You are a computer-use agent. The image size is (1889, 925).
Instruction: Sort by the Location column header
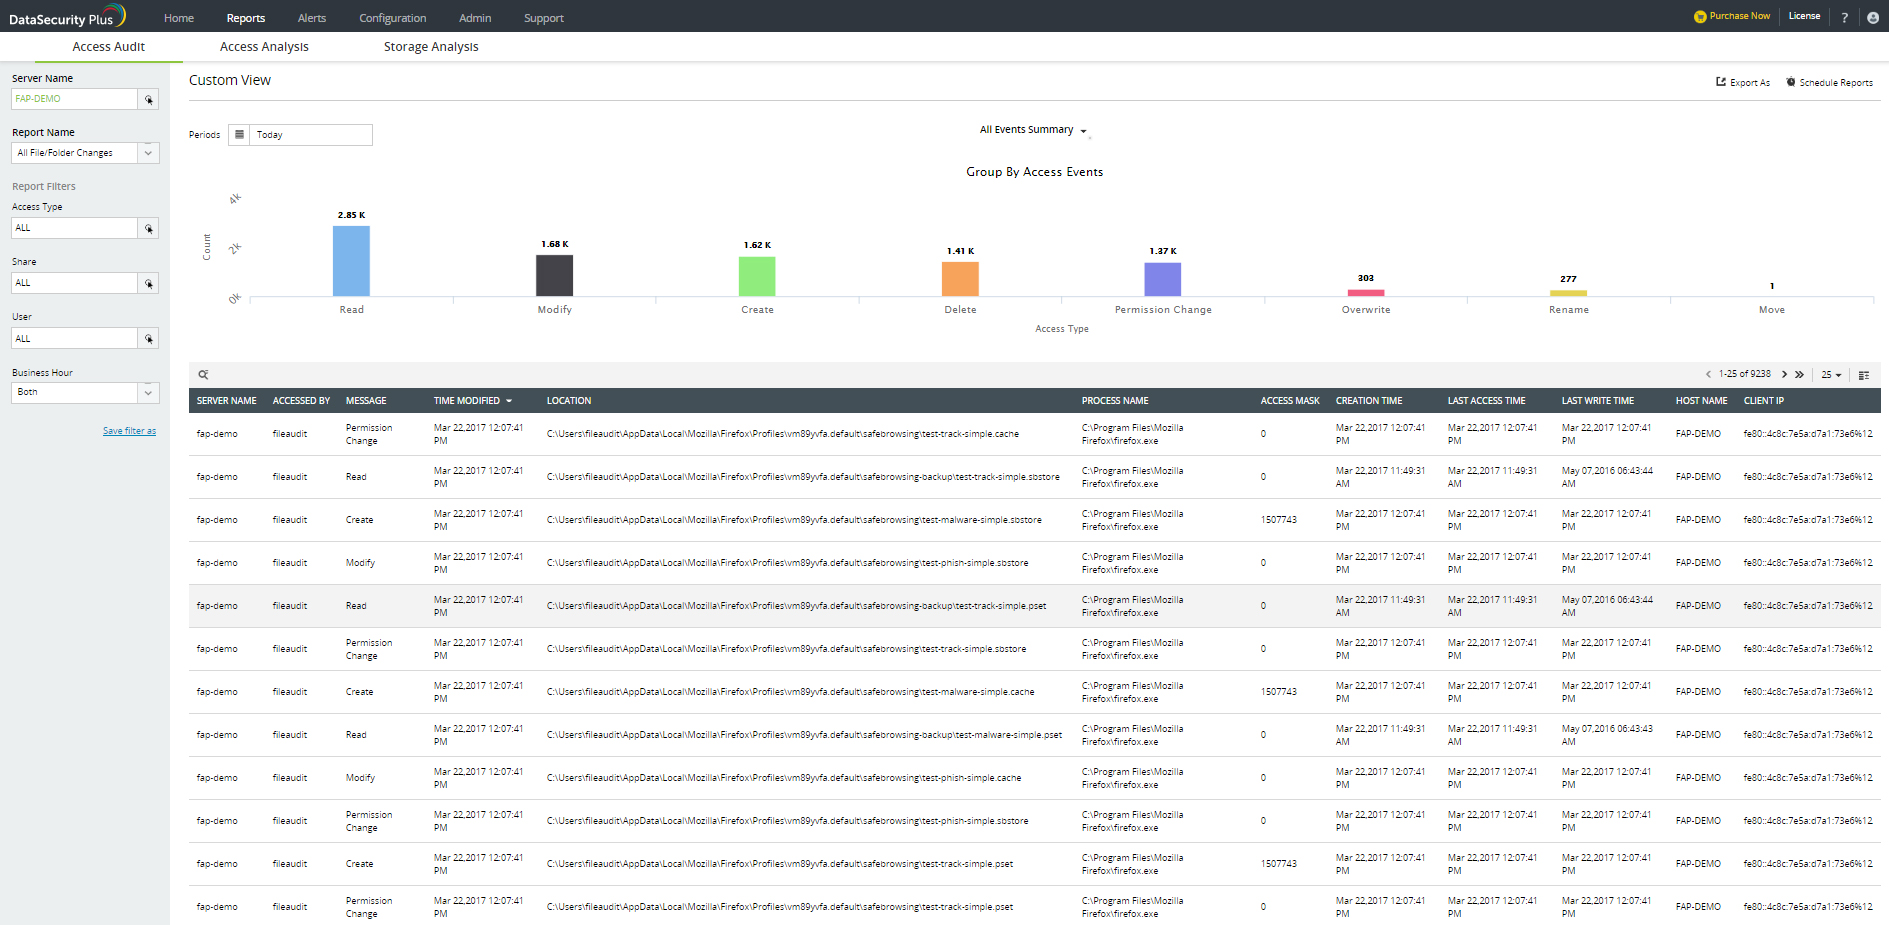click(569, 401)
